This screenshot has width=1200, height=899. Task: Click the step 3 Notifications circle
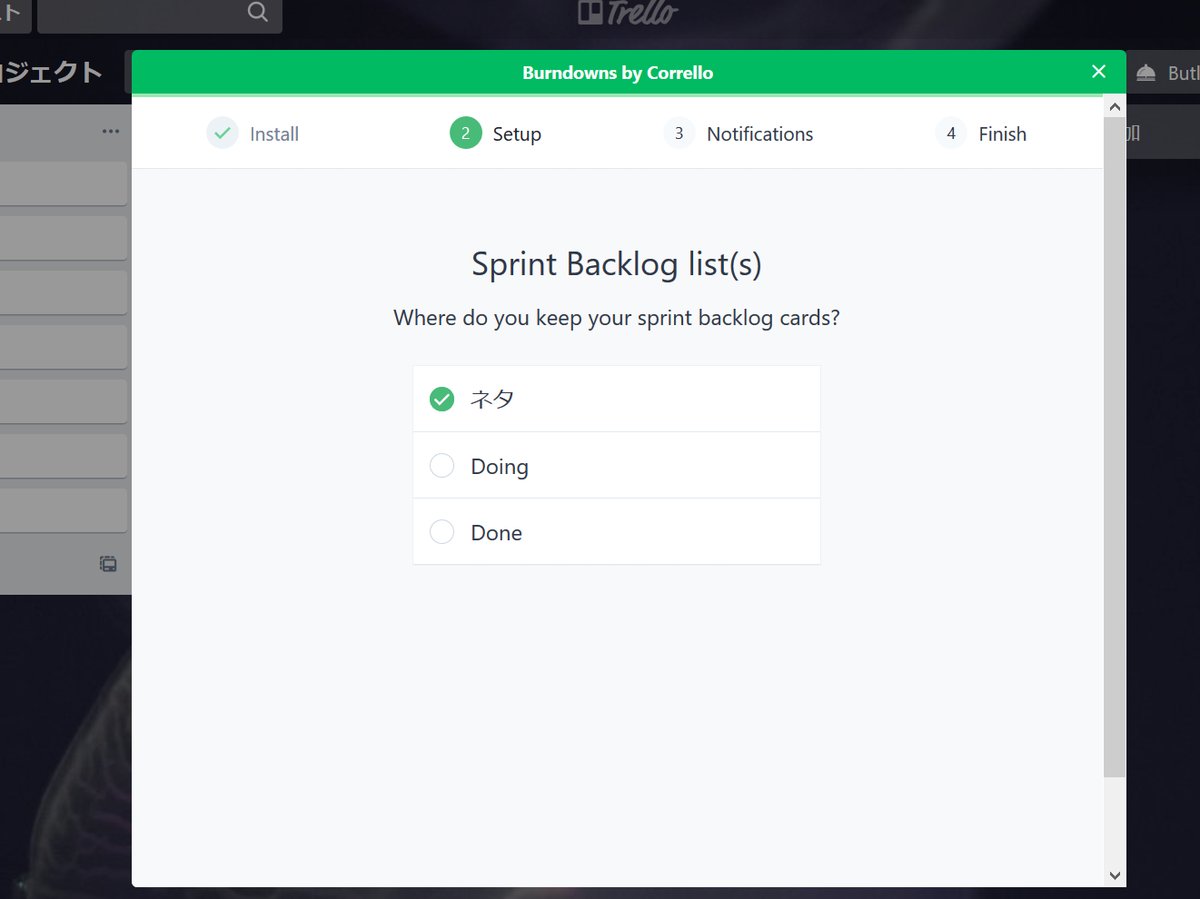[679, 133]
